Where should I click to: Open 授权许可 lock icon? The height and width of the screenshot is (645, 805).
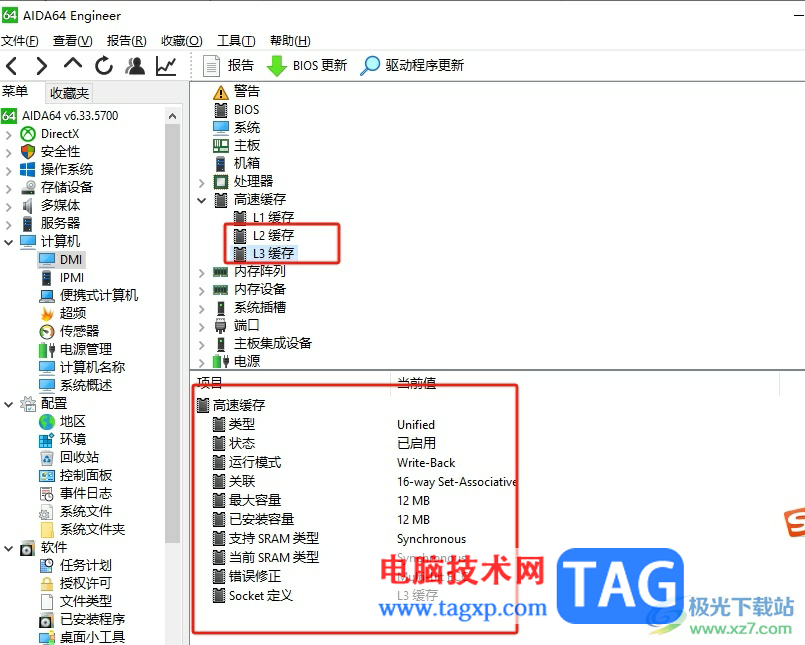coord(47,584)
